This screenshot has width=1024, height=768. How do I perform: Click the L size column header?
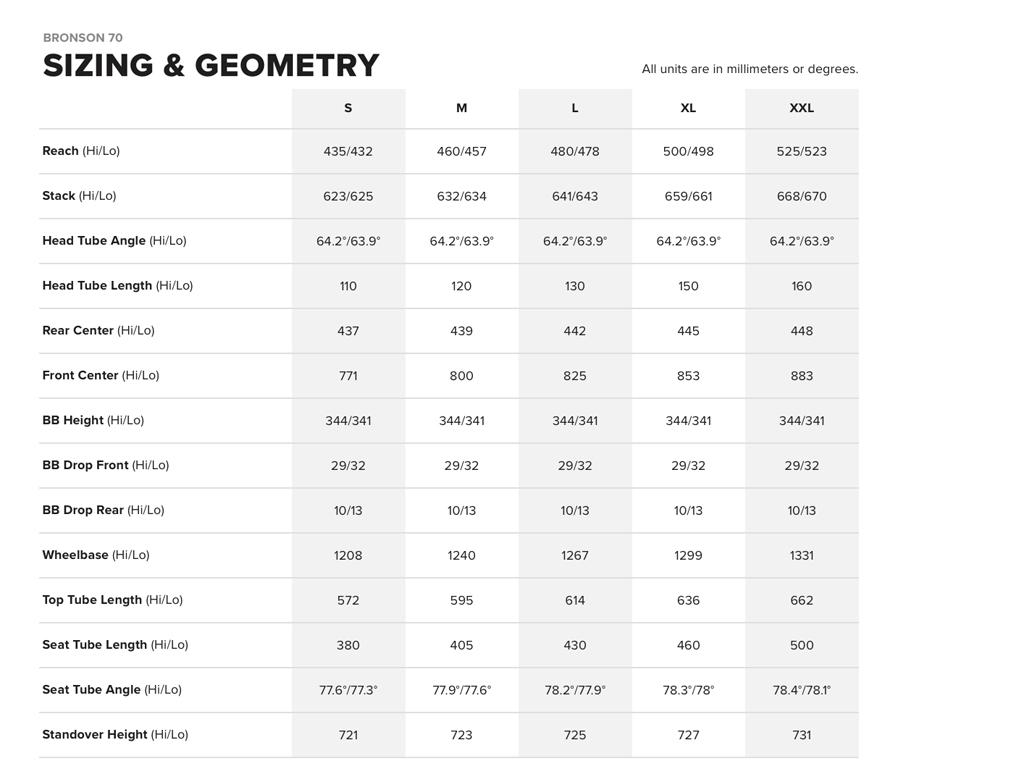(575, 108)
